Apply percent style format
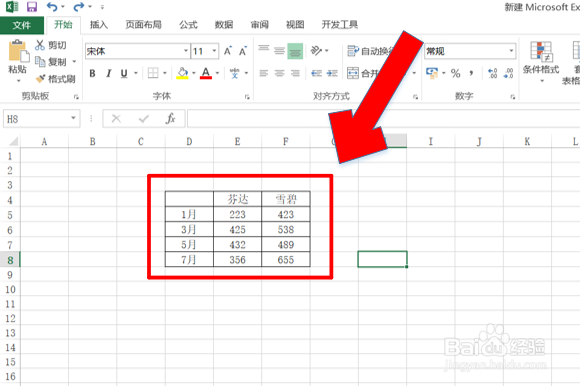This screenshot has height=386, width=580. coord(456,73)
